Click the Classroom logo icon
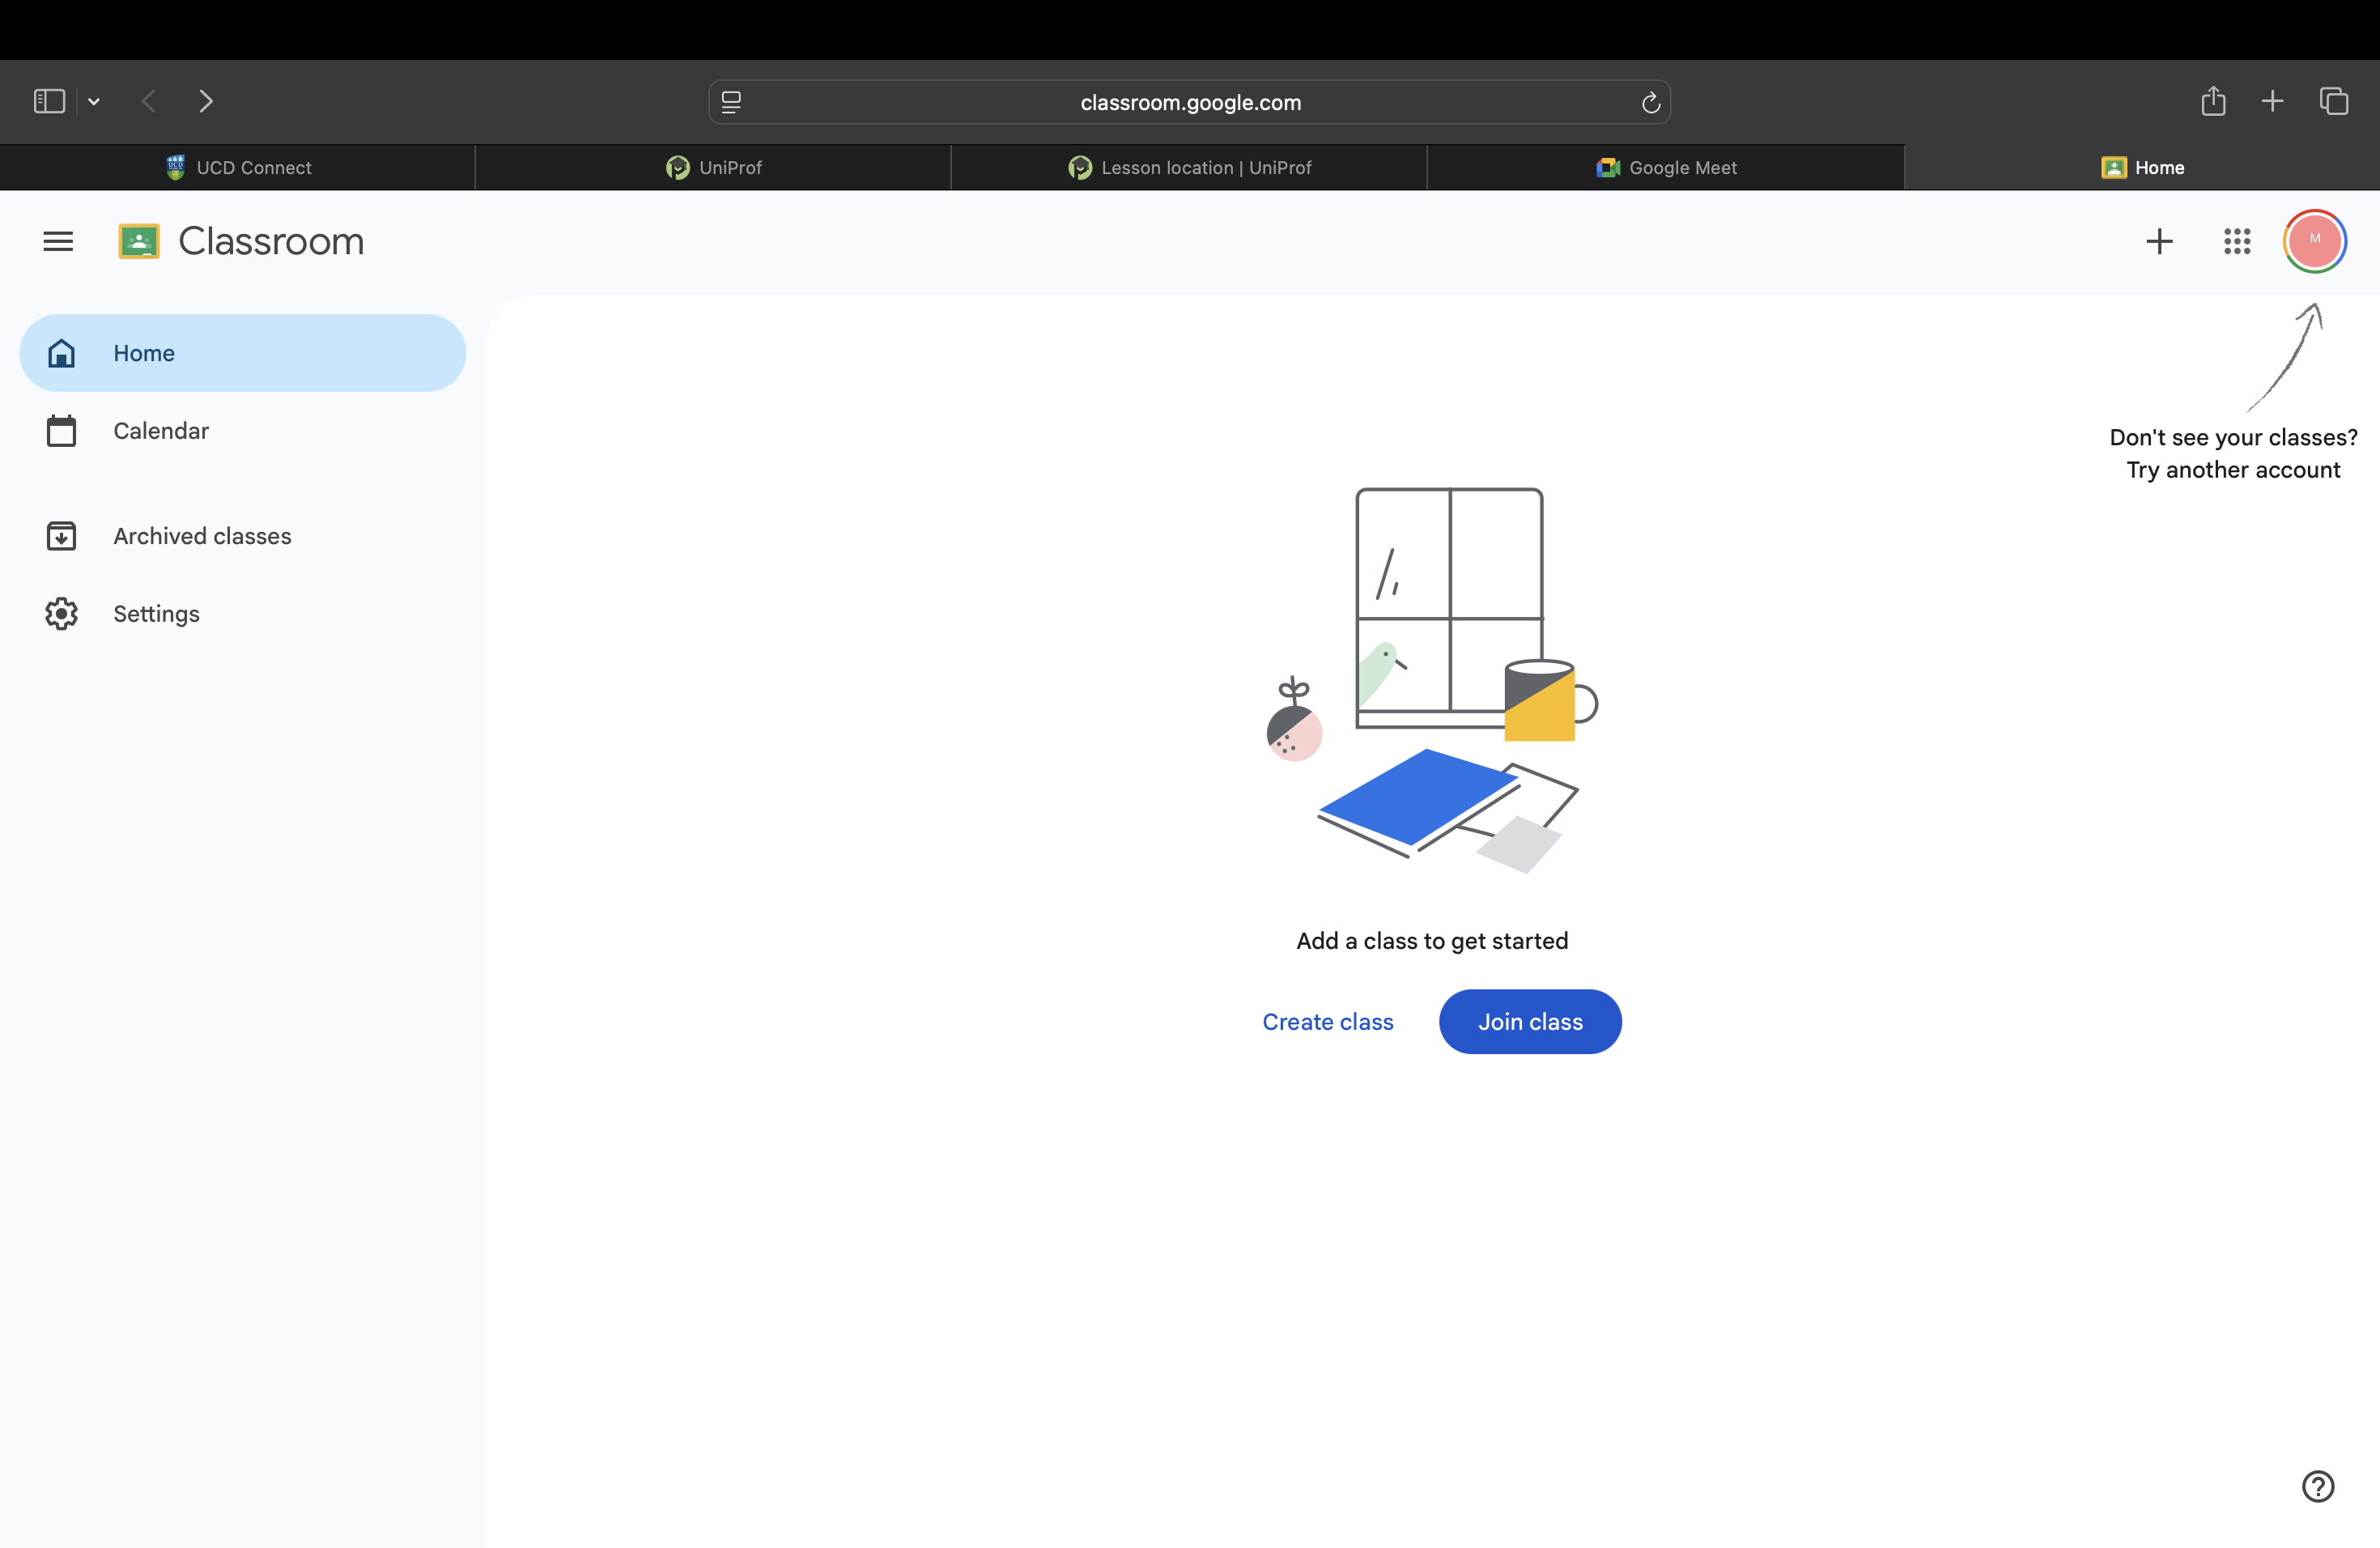 (x=139, y=241)
